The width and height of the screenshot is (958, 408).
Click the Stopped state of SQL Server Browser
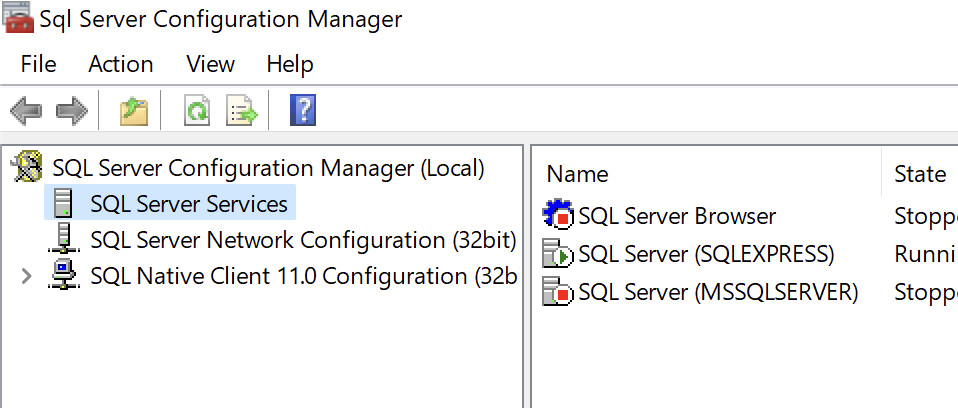click(x=926, y=216)
